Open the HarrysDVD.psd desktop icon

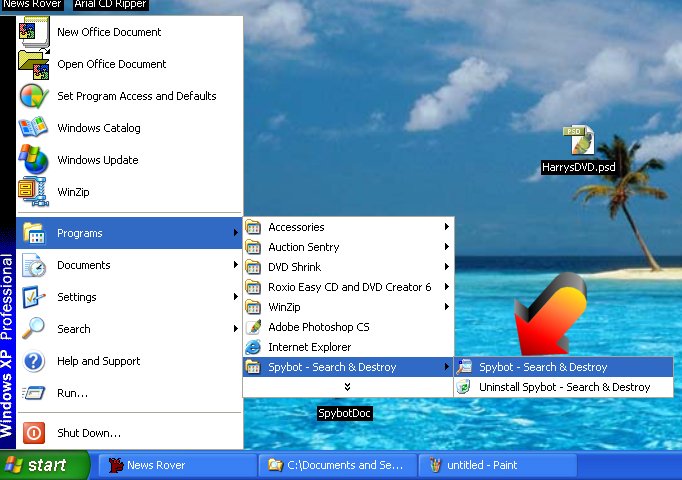[x=578, y=142]
